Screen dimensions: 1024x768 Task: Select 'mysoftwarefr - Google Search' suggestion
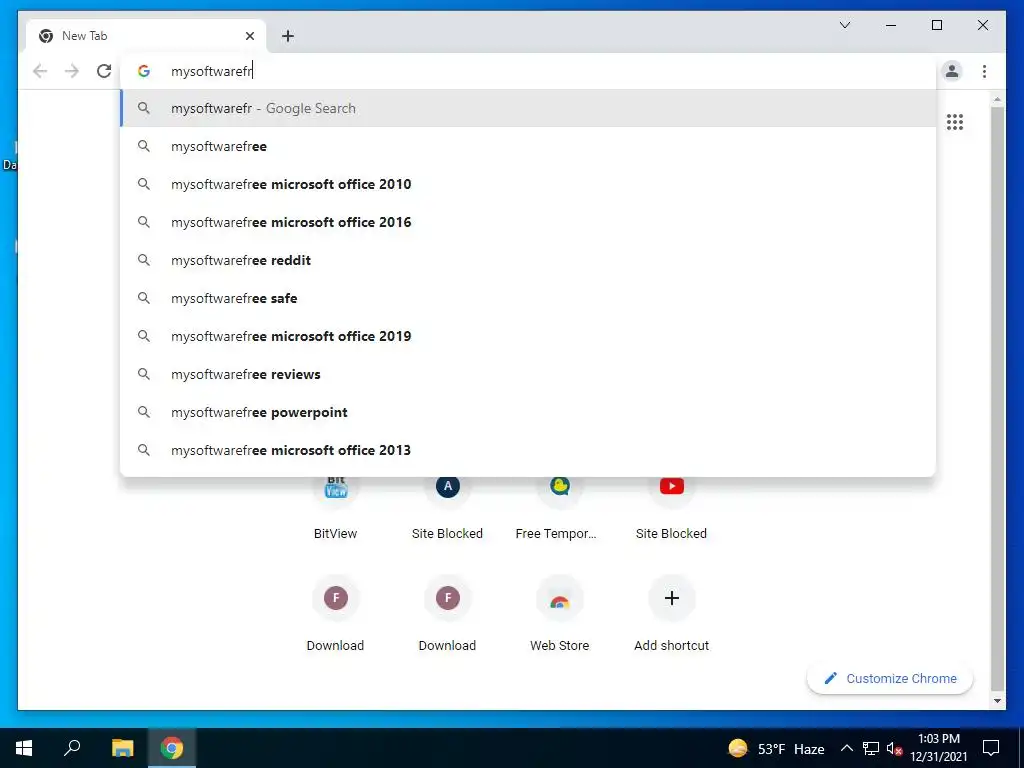(x=528, y=108)
